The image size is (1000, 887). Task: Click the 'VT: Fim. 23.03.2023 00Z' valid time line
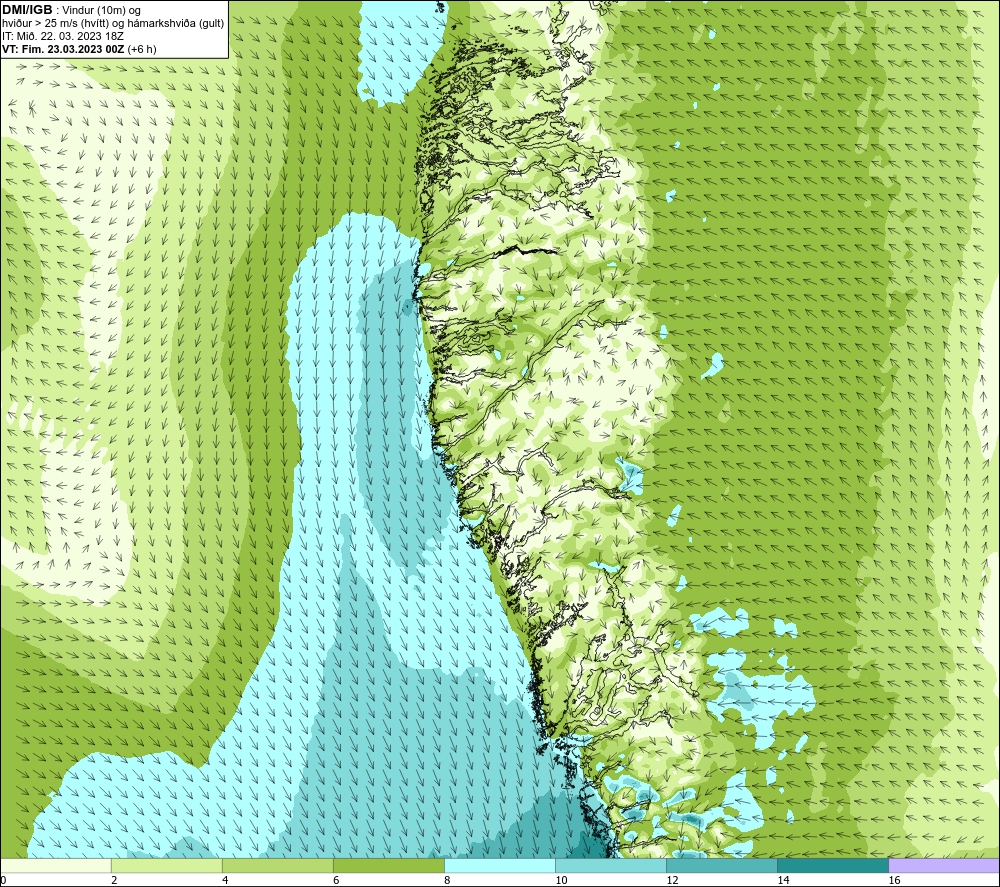click(63, 49)
